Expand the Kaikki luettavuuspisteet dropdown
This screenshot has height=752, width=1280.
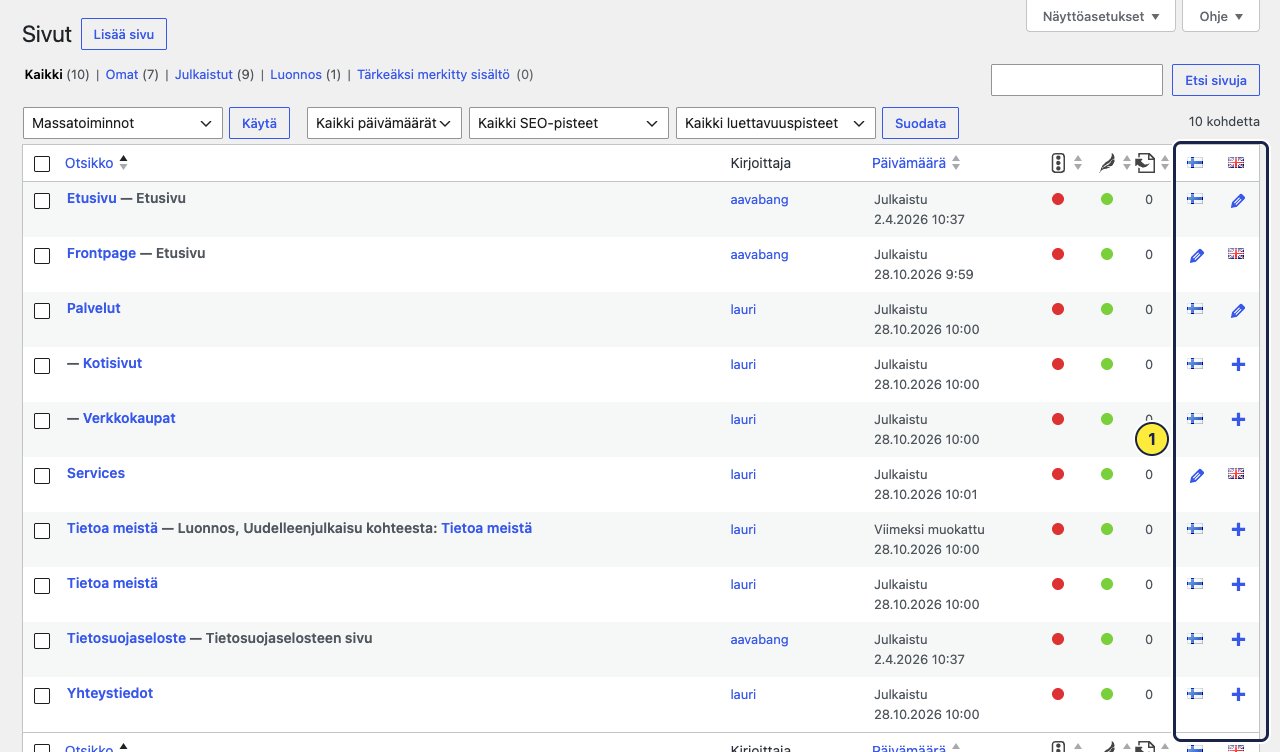pos(776,123)
